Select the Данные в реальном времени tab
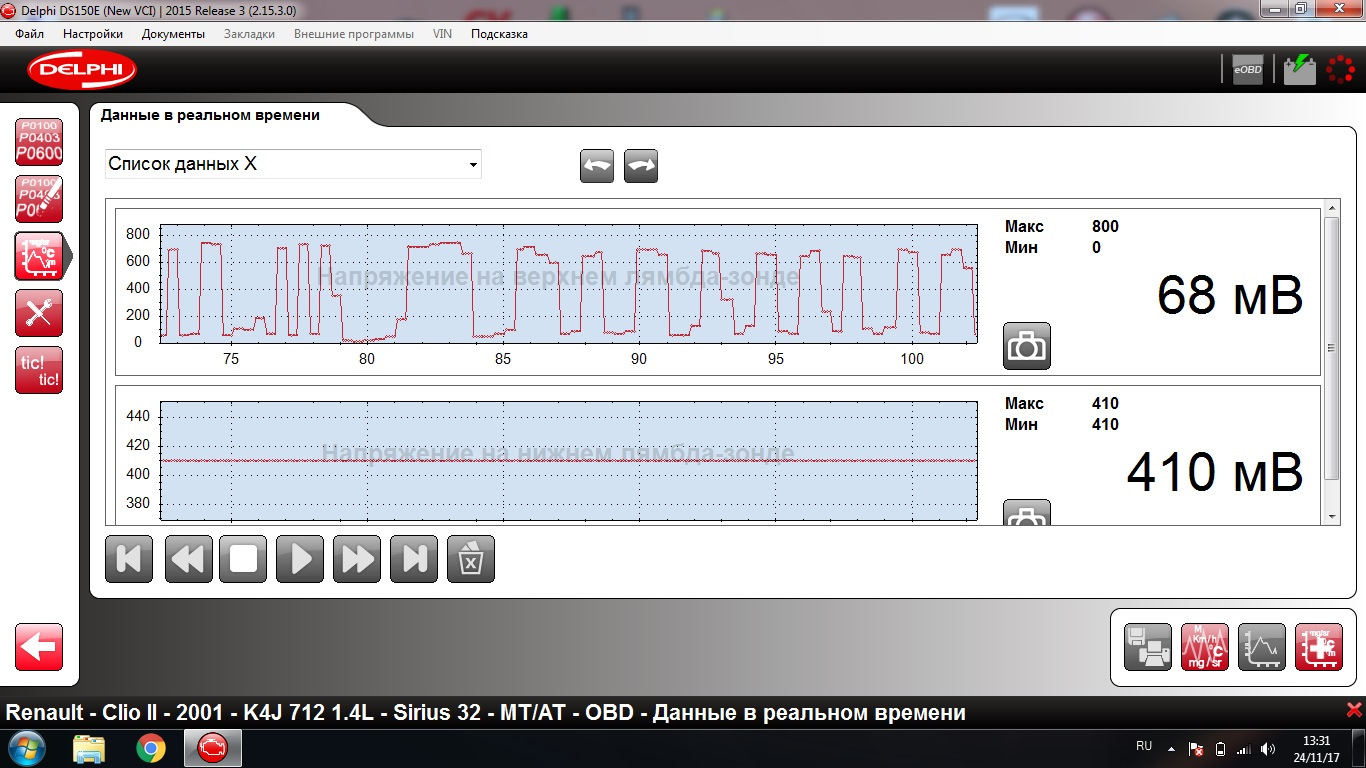The height and width of the screenshot is (768, 1366). pos(210,115)
